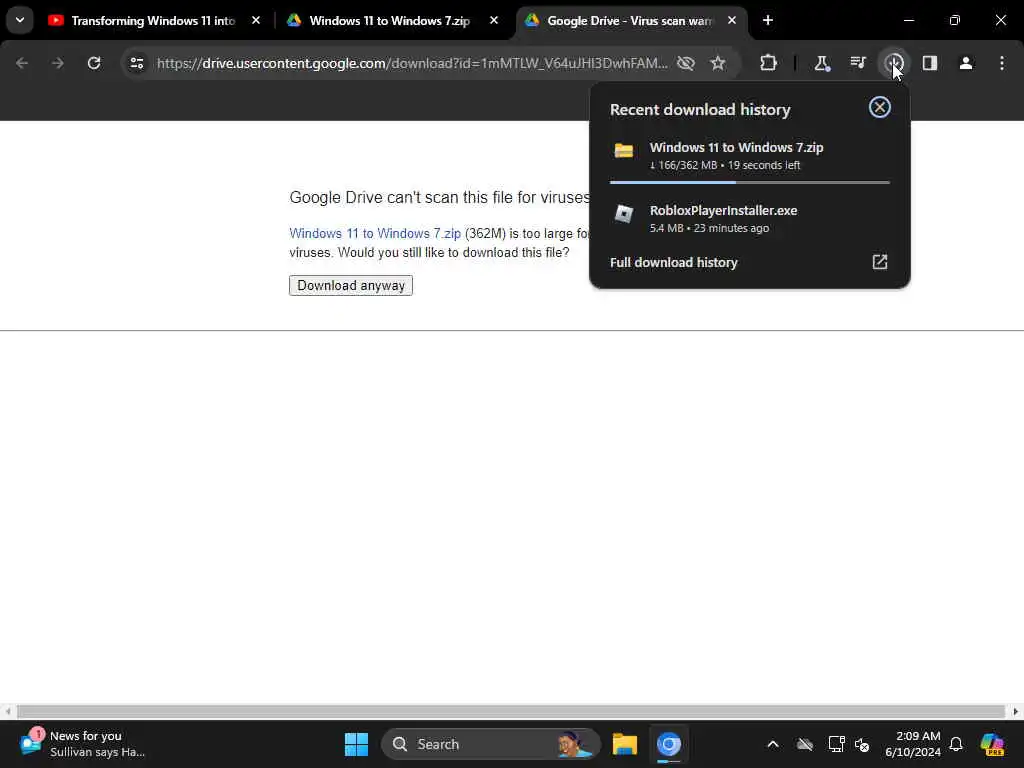Open a new browser tab
This screenshot has height=768, width=1024.
pos(768,20)
